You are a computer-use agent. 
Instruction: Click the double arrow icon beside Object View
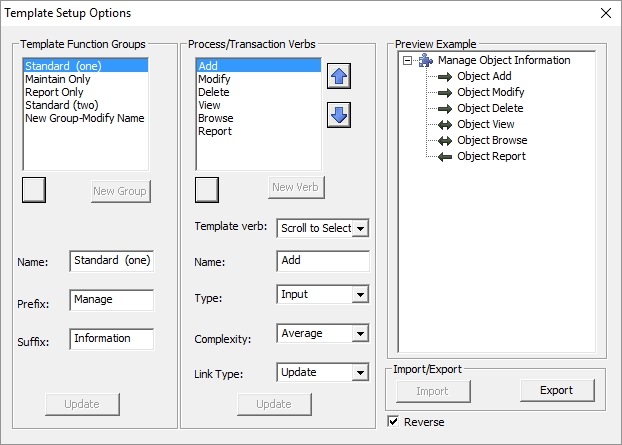click(445, 124)
